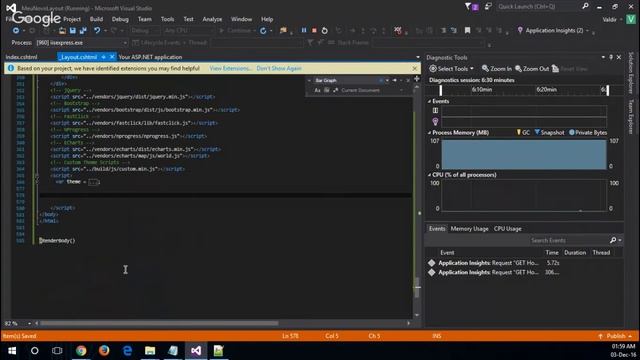Click the Quick Launch search magnifier

(585, 7)
